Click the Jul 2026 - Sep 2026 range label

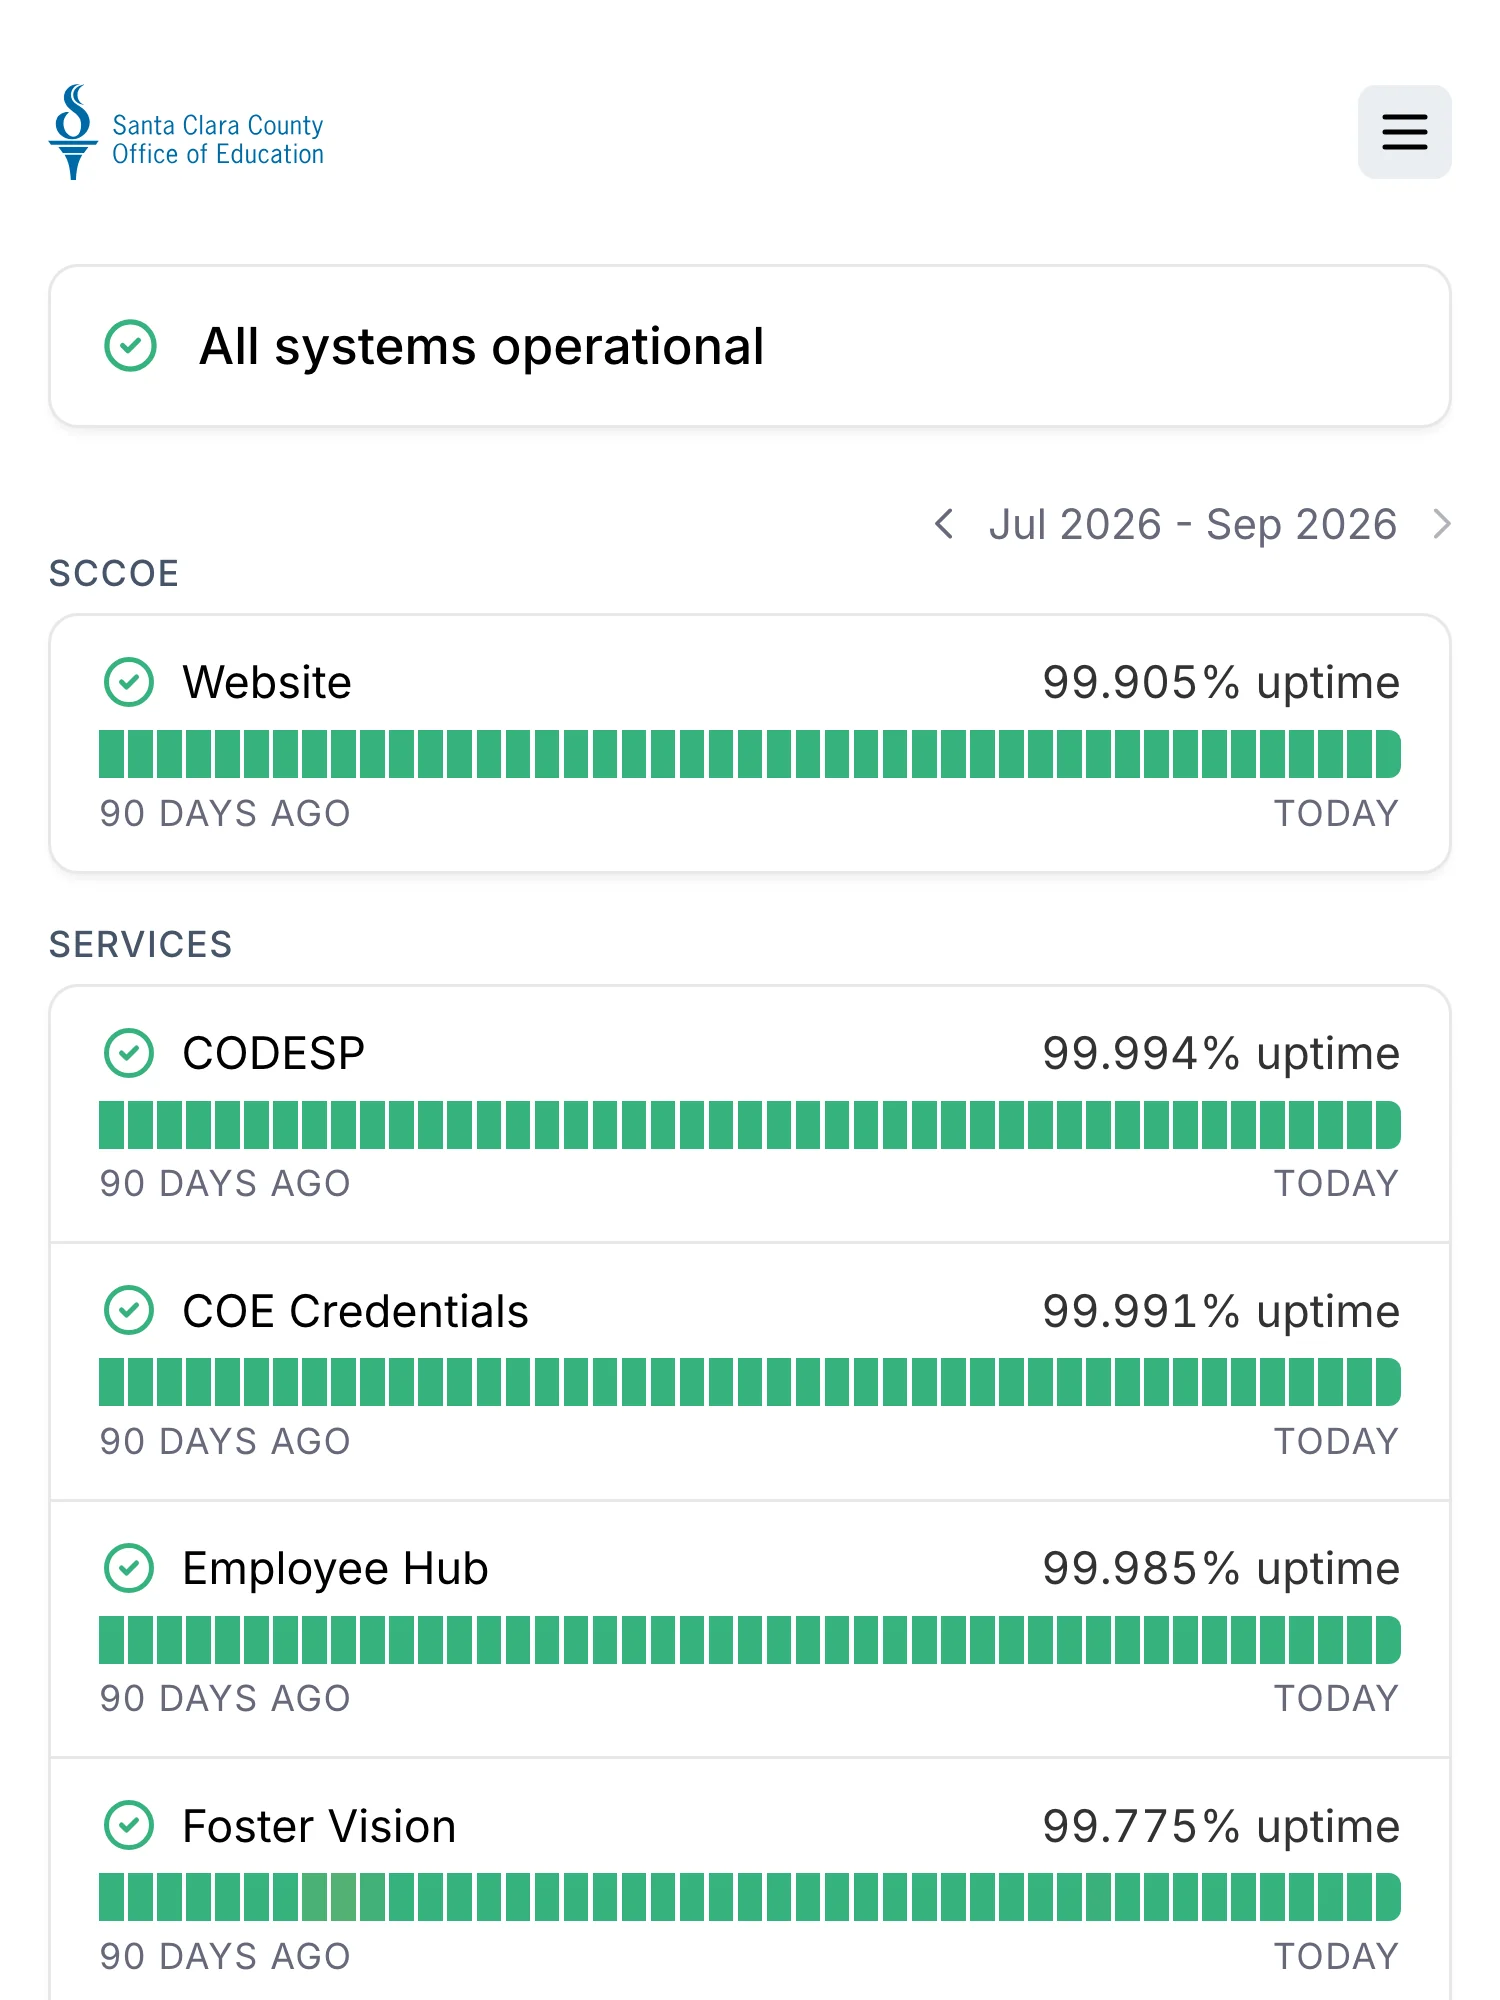(1192, 524)
